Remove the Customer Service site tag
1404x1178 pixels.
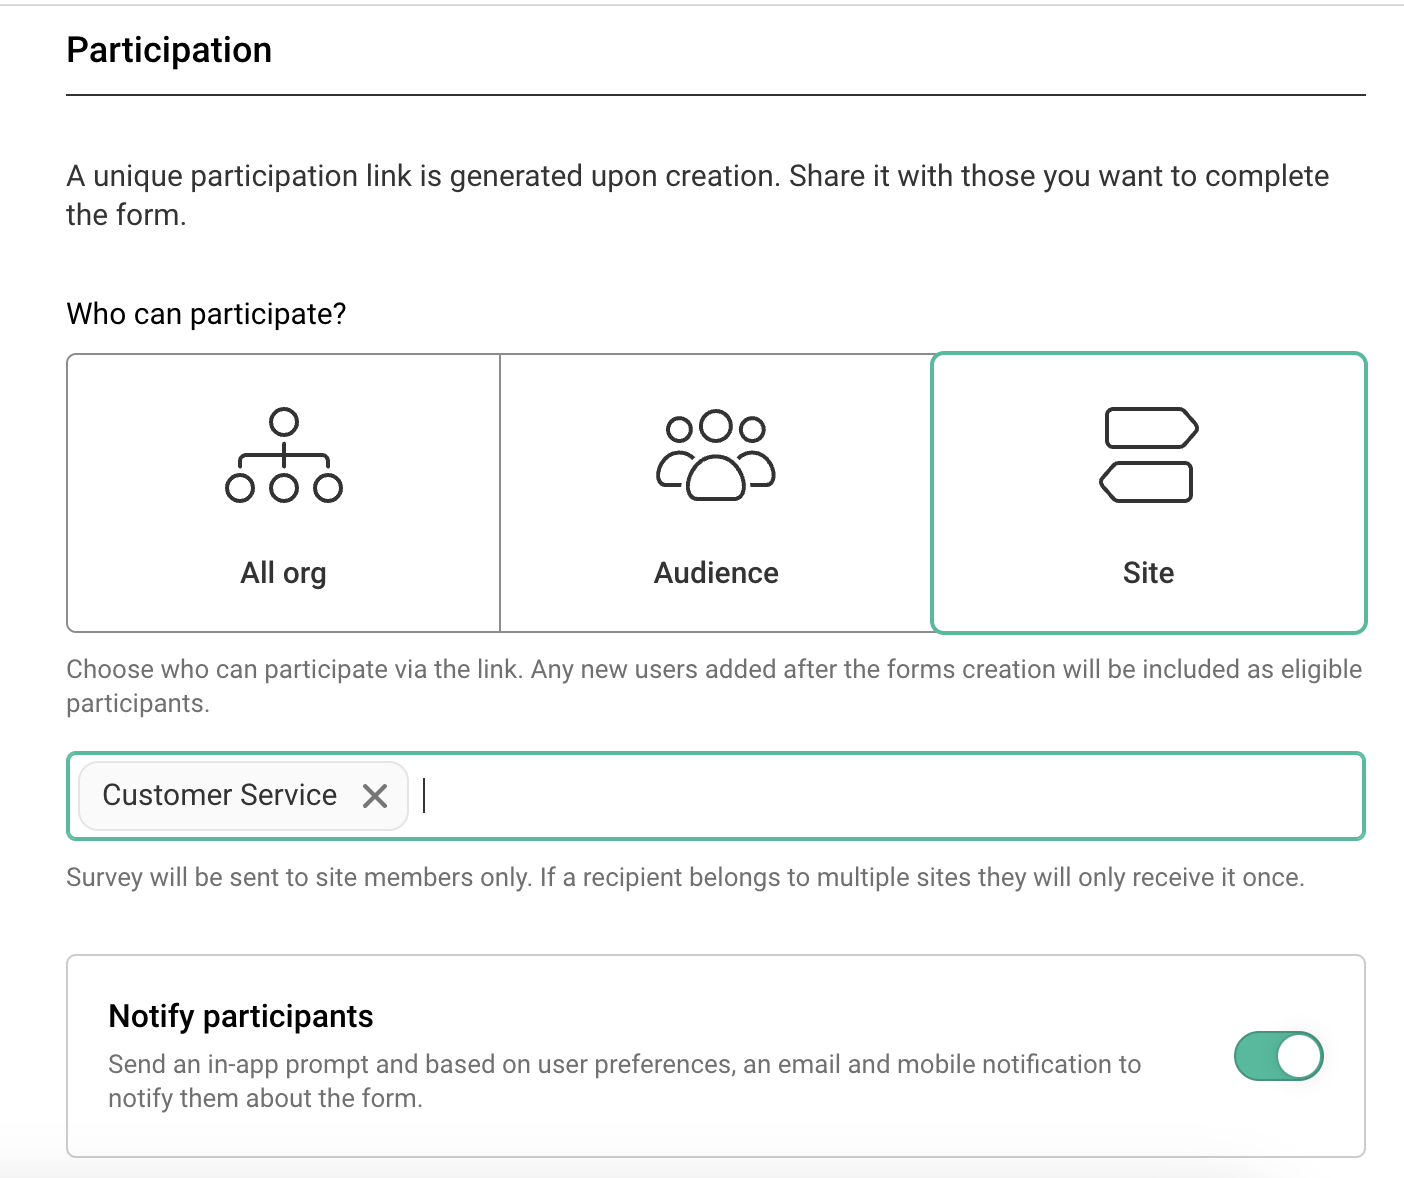375,796
